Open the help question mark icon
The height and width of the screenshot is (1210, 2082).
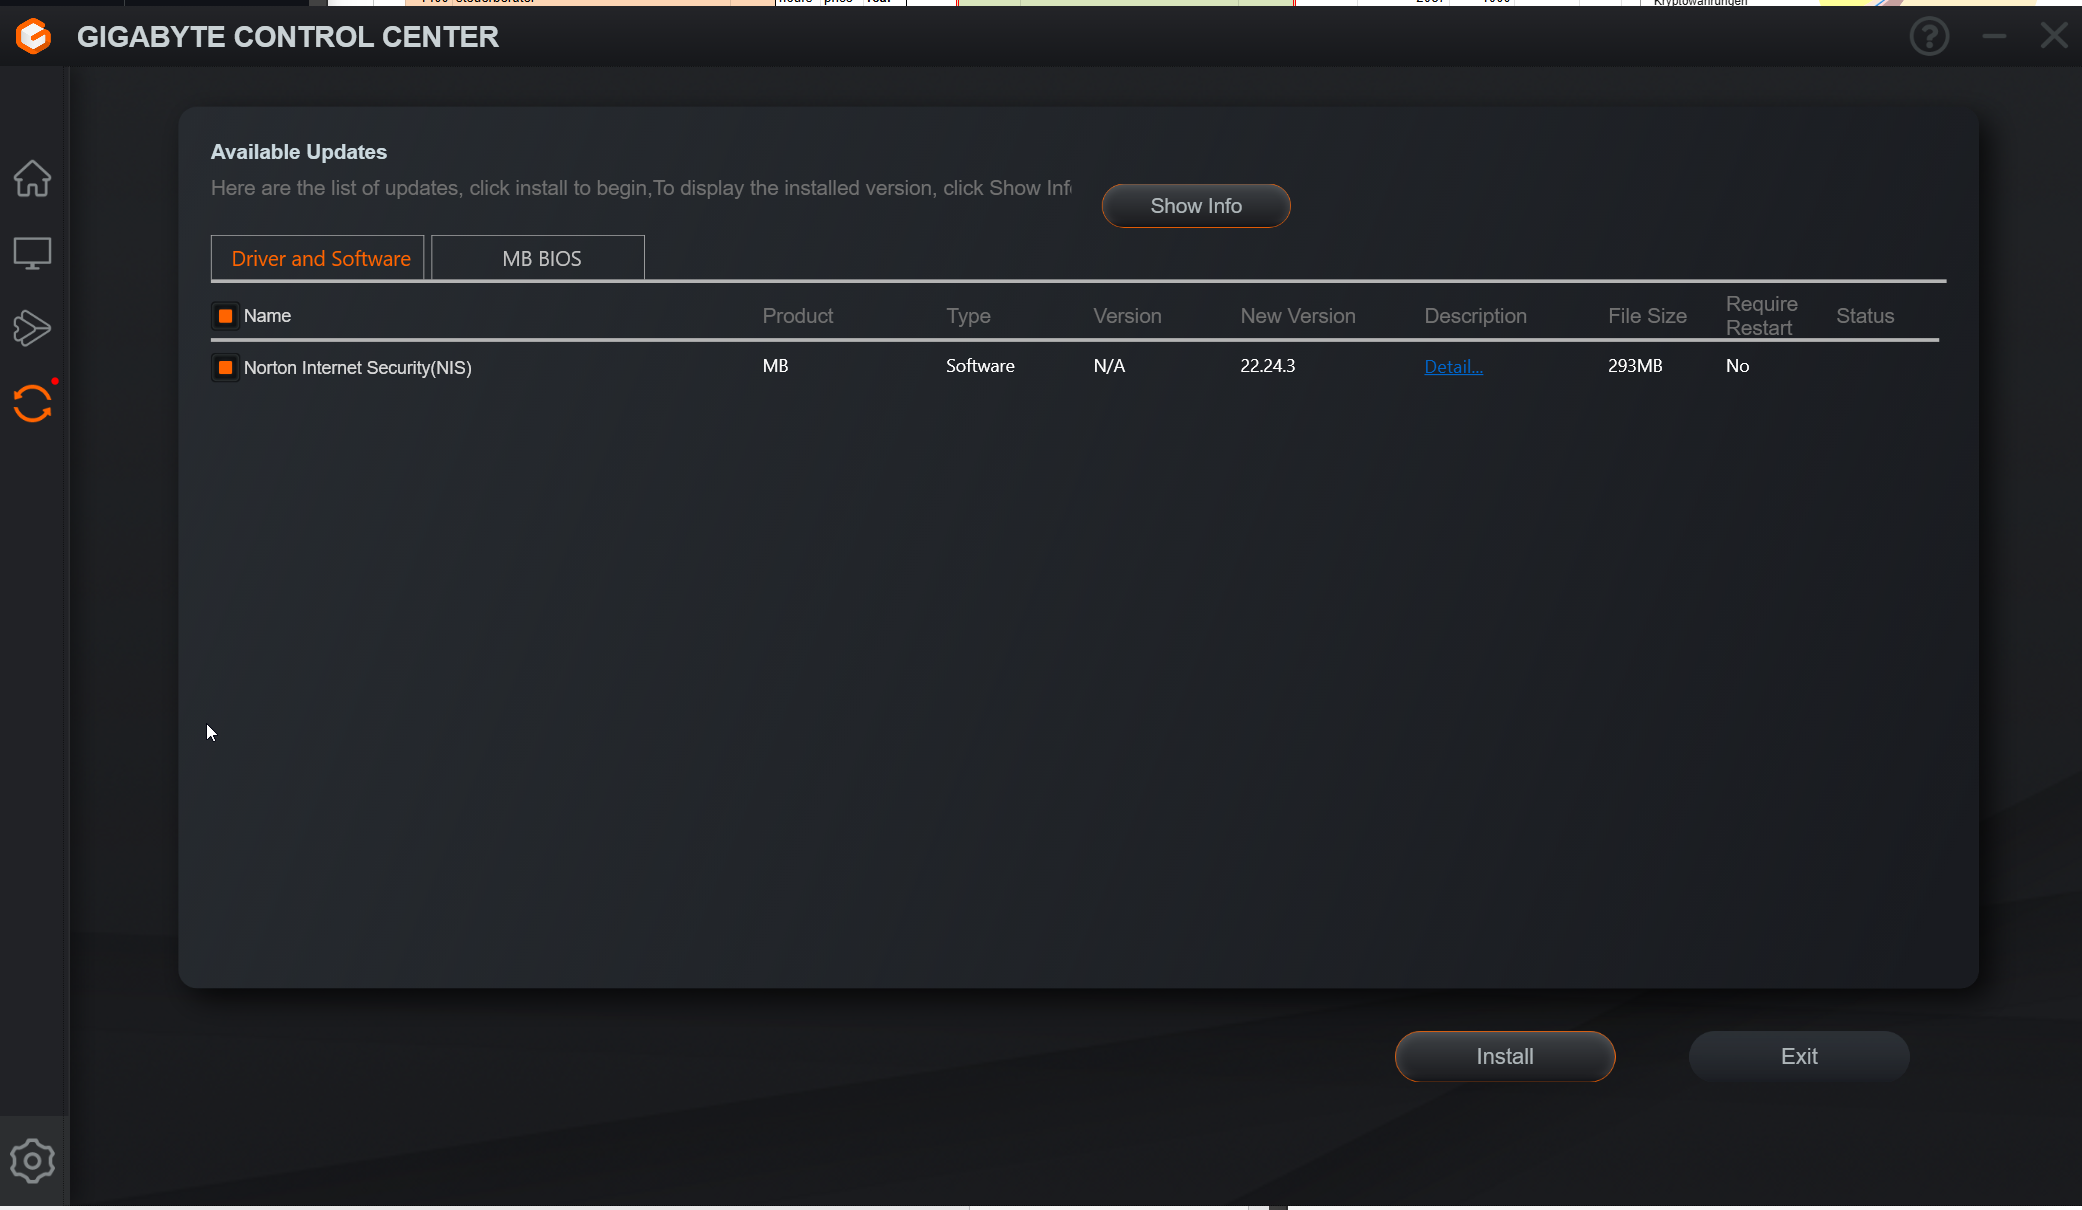point(1929,37)
